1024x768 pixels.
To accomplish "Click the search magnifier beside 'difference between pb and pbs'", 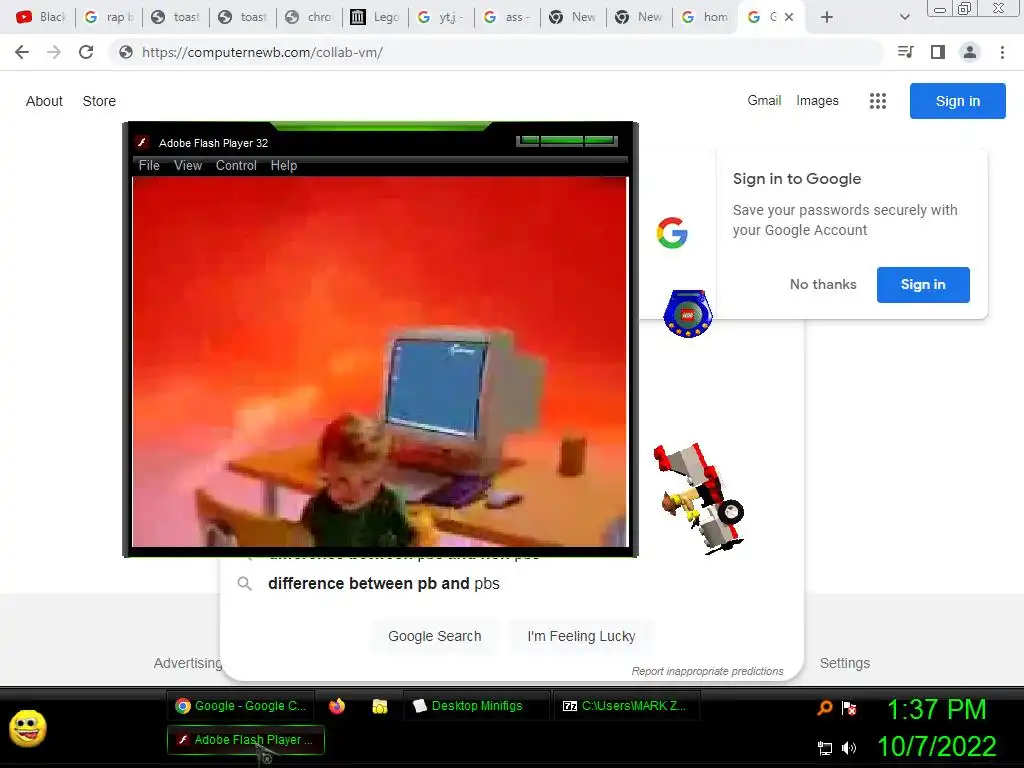I will pyautogui.click(x=244, y=583).
